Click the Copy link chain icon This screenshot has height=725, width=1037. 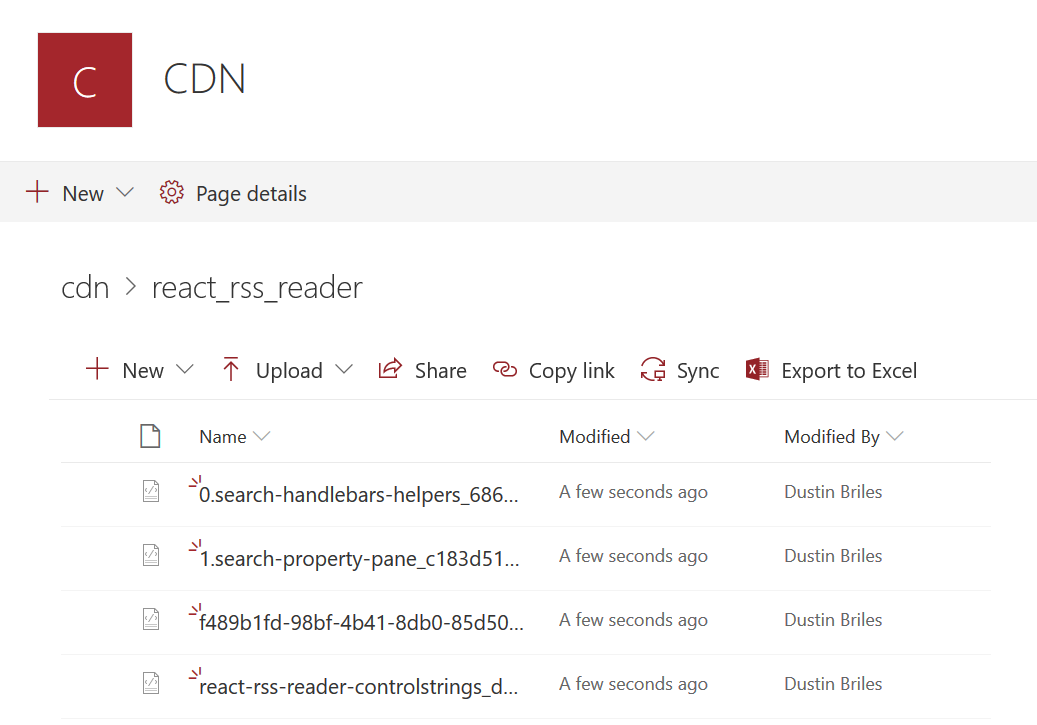(x=505, y=369)
